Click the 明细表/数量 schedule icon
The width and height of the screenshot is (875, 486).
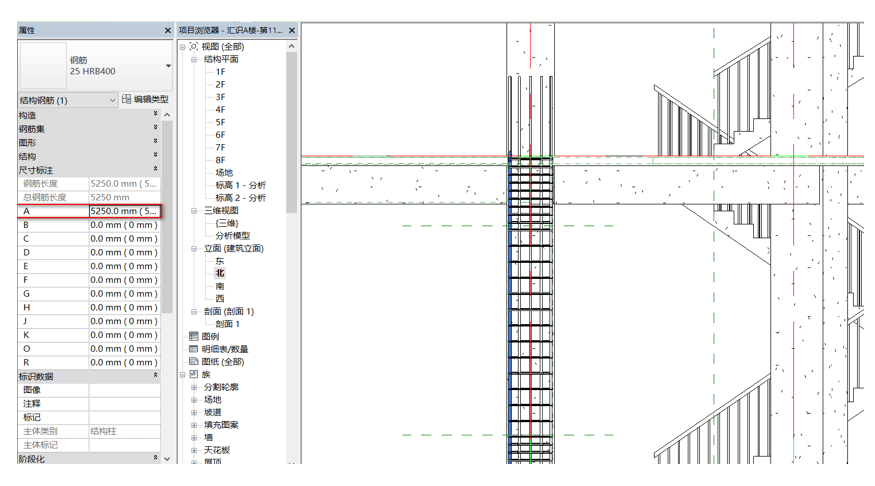coord(194,349)
